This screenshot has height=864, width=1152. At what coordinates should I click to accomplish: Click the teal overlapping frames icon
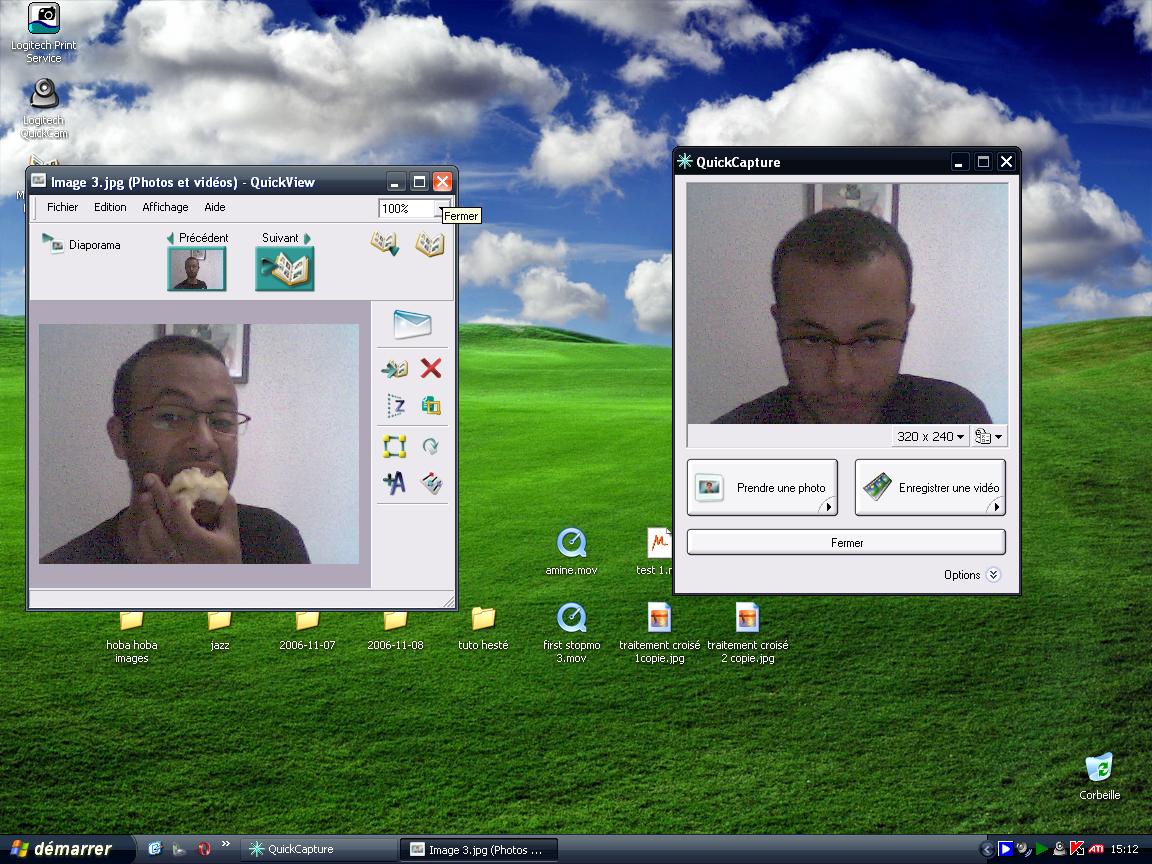[431, 406]
